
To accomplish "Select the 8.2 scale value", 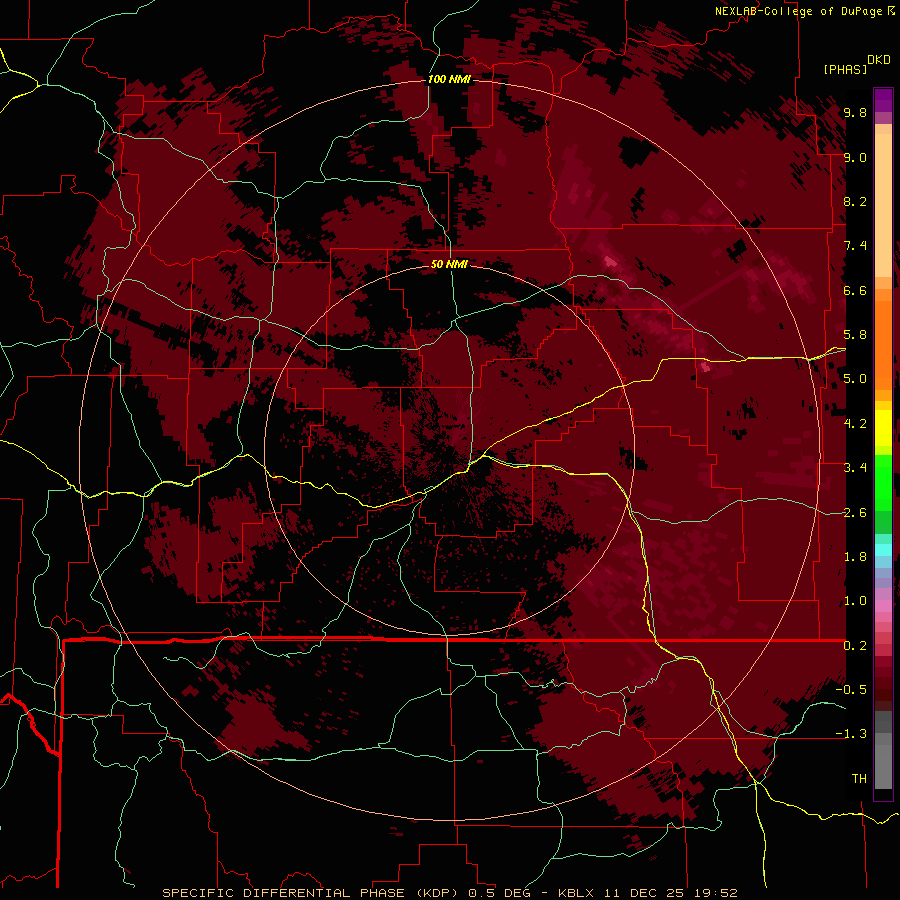I will tap(855, 201).
